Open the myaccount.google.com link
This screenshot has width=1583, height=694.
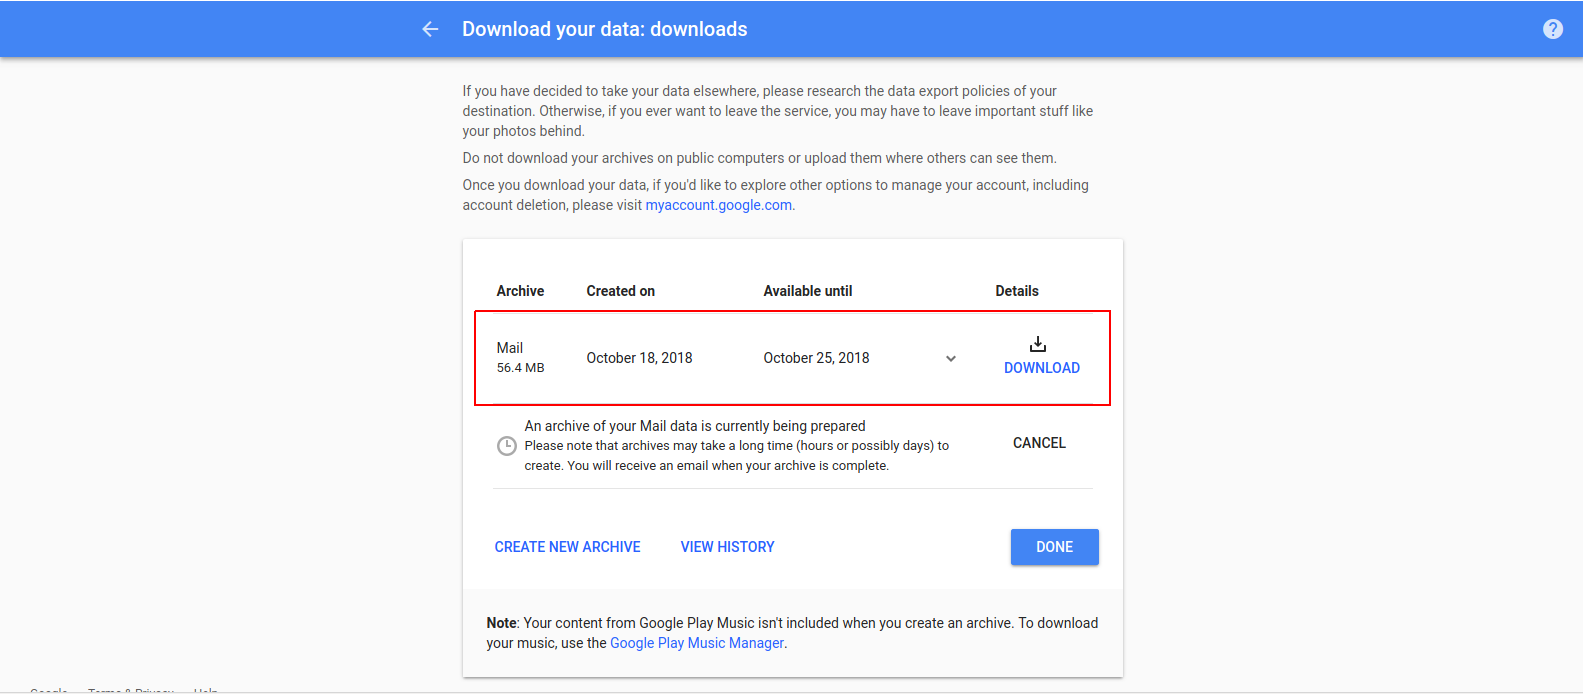click(718, 205)
